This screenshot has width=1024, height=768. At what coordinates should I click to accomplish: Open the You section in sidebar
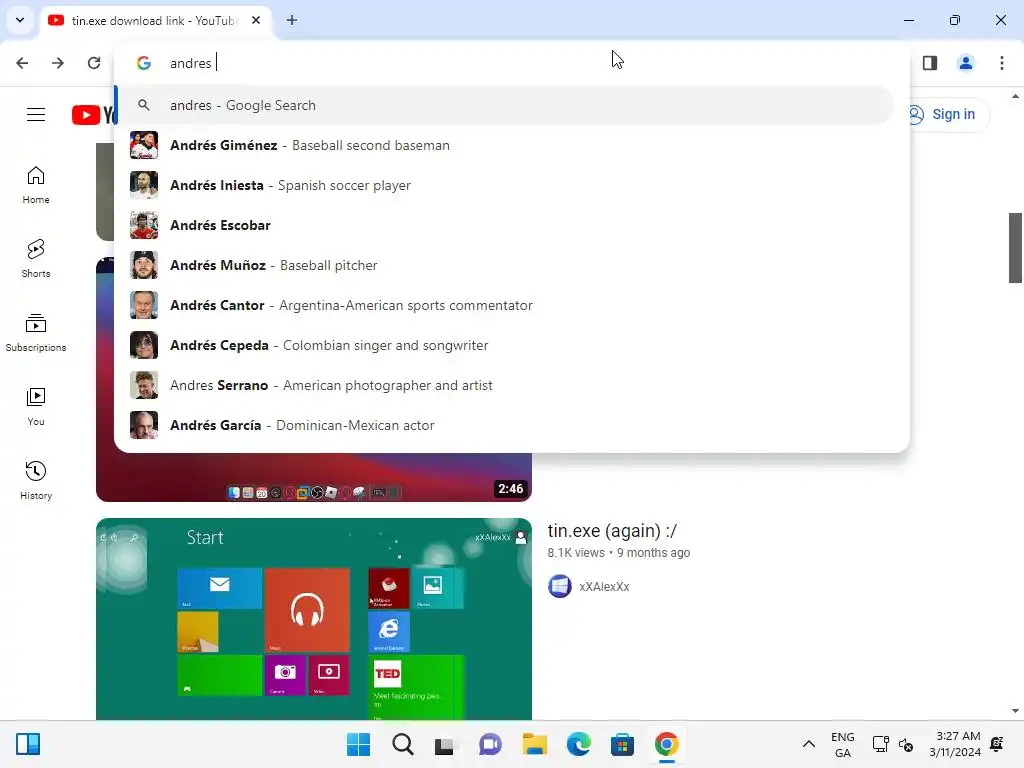(x=36, y=407)
